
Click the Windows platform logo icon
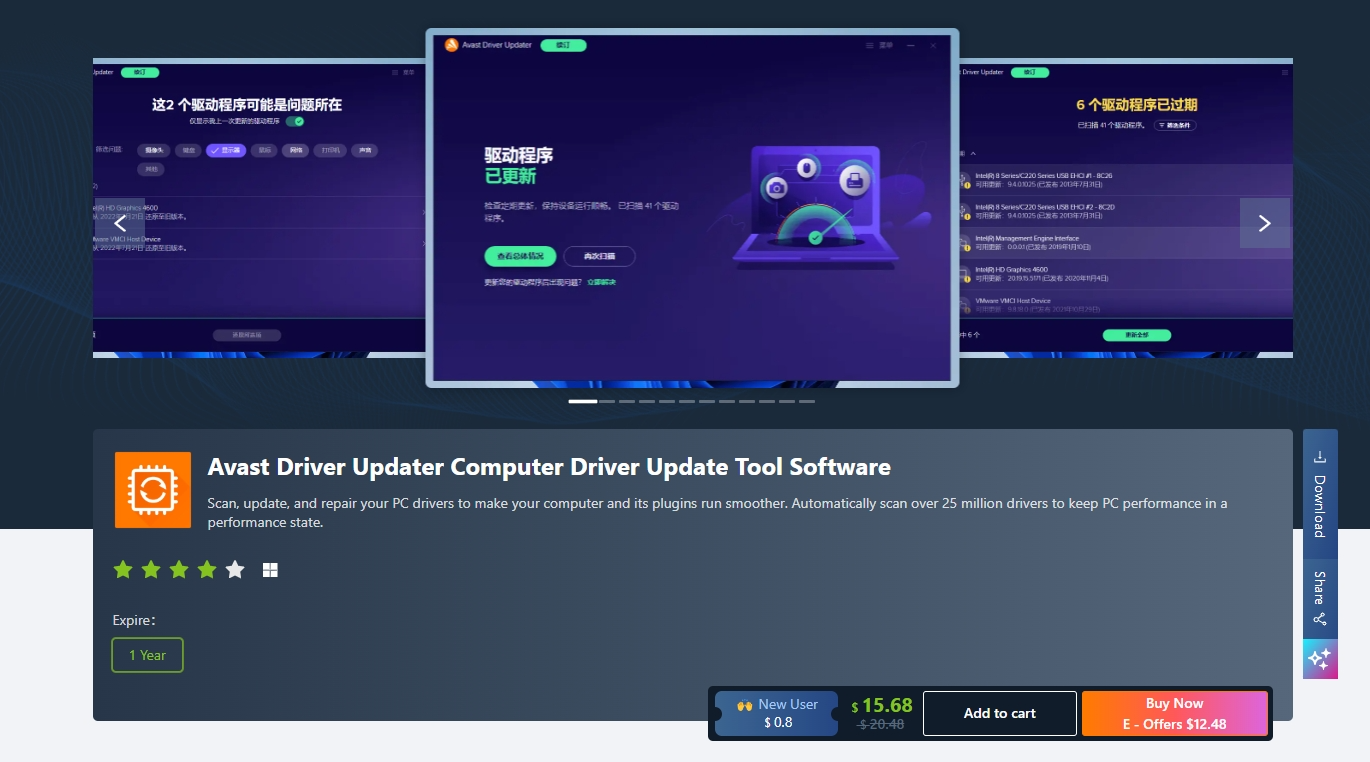[x=270, y=570]
